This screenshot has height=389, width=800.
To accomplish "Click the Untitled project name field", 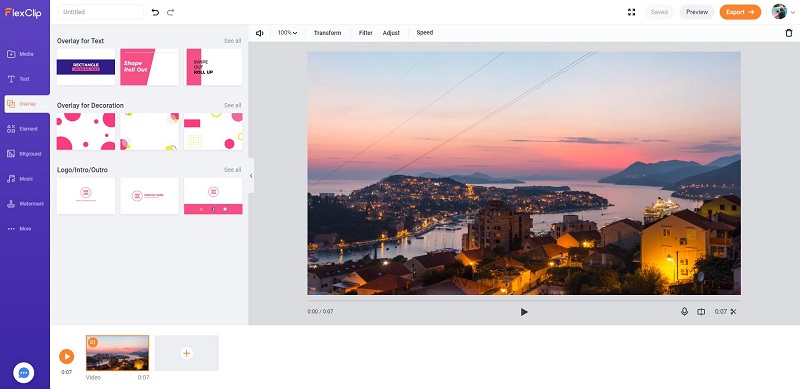I will pos(101,12).
